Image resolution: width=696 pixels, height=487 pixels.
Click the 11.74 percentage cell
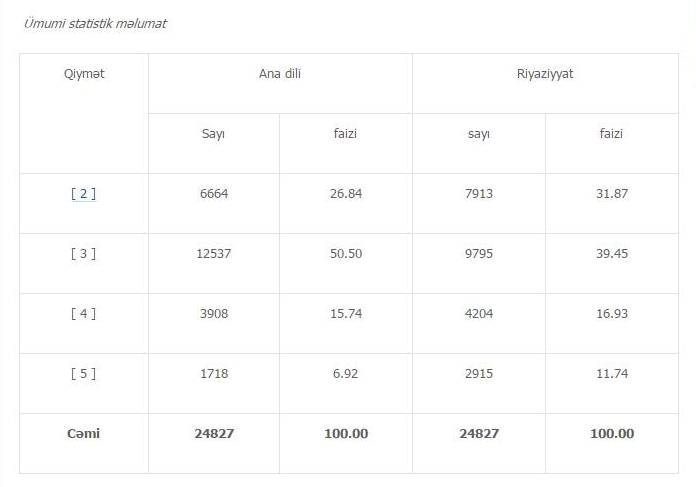(x=612, y=374)
